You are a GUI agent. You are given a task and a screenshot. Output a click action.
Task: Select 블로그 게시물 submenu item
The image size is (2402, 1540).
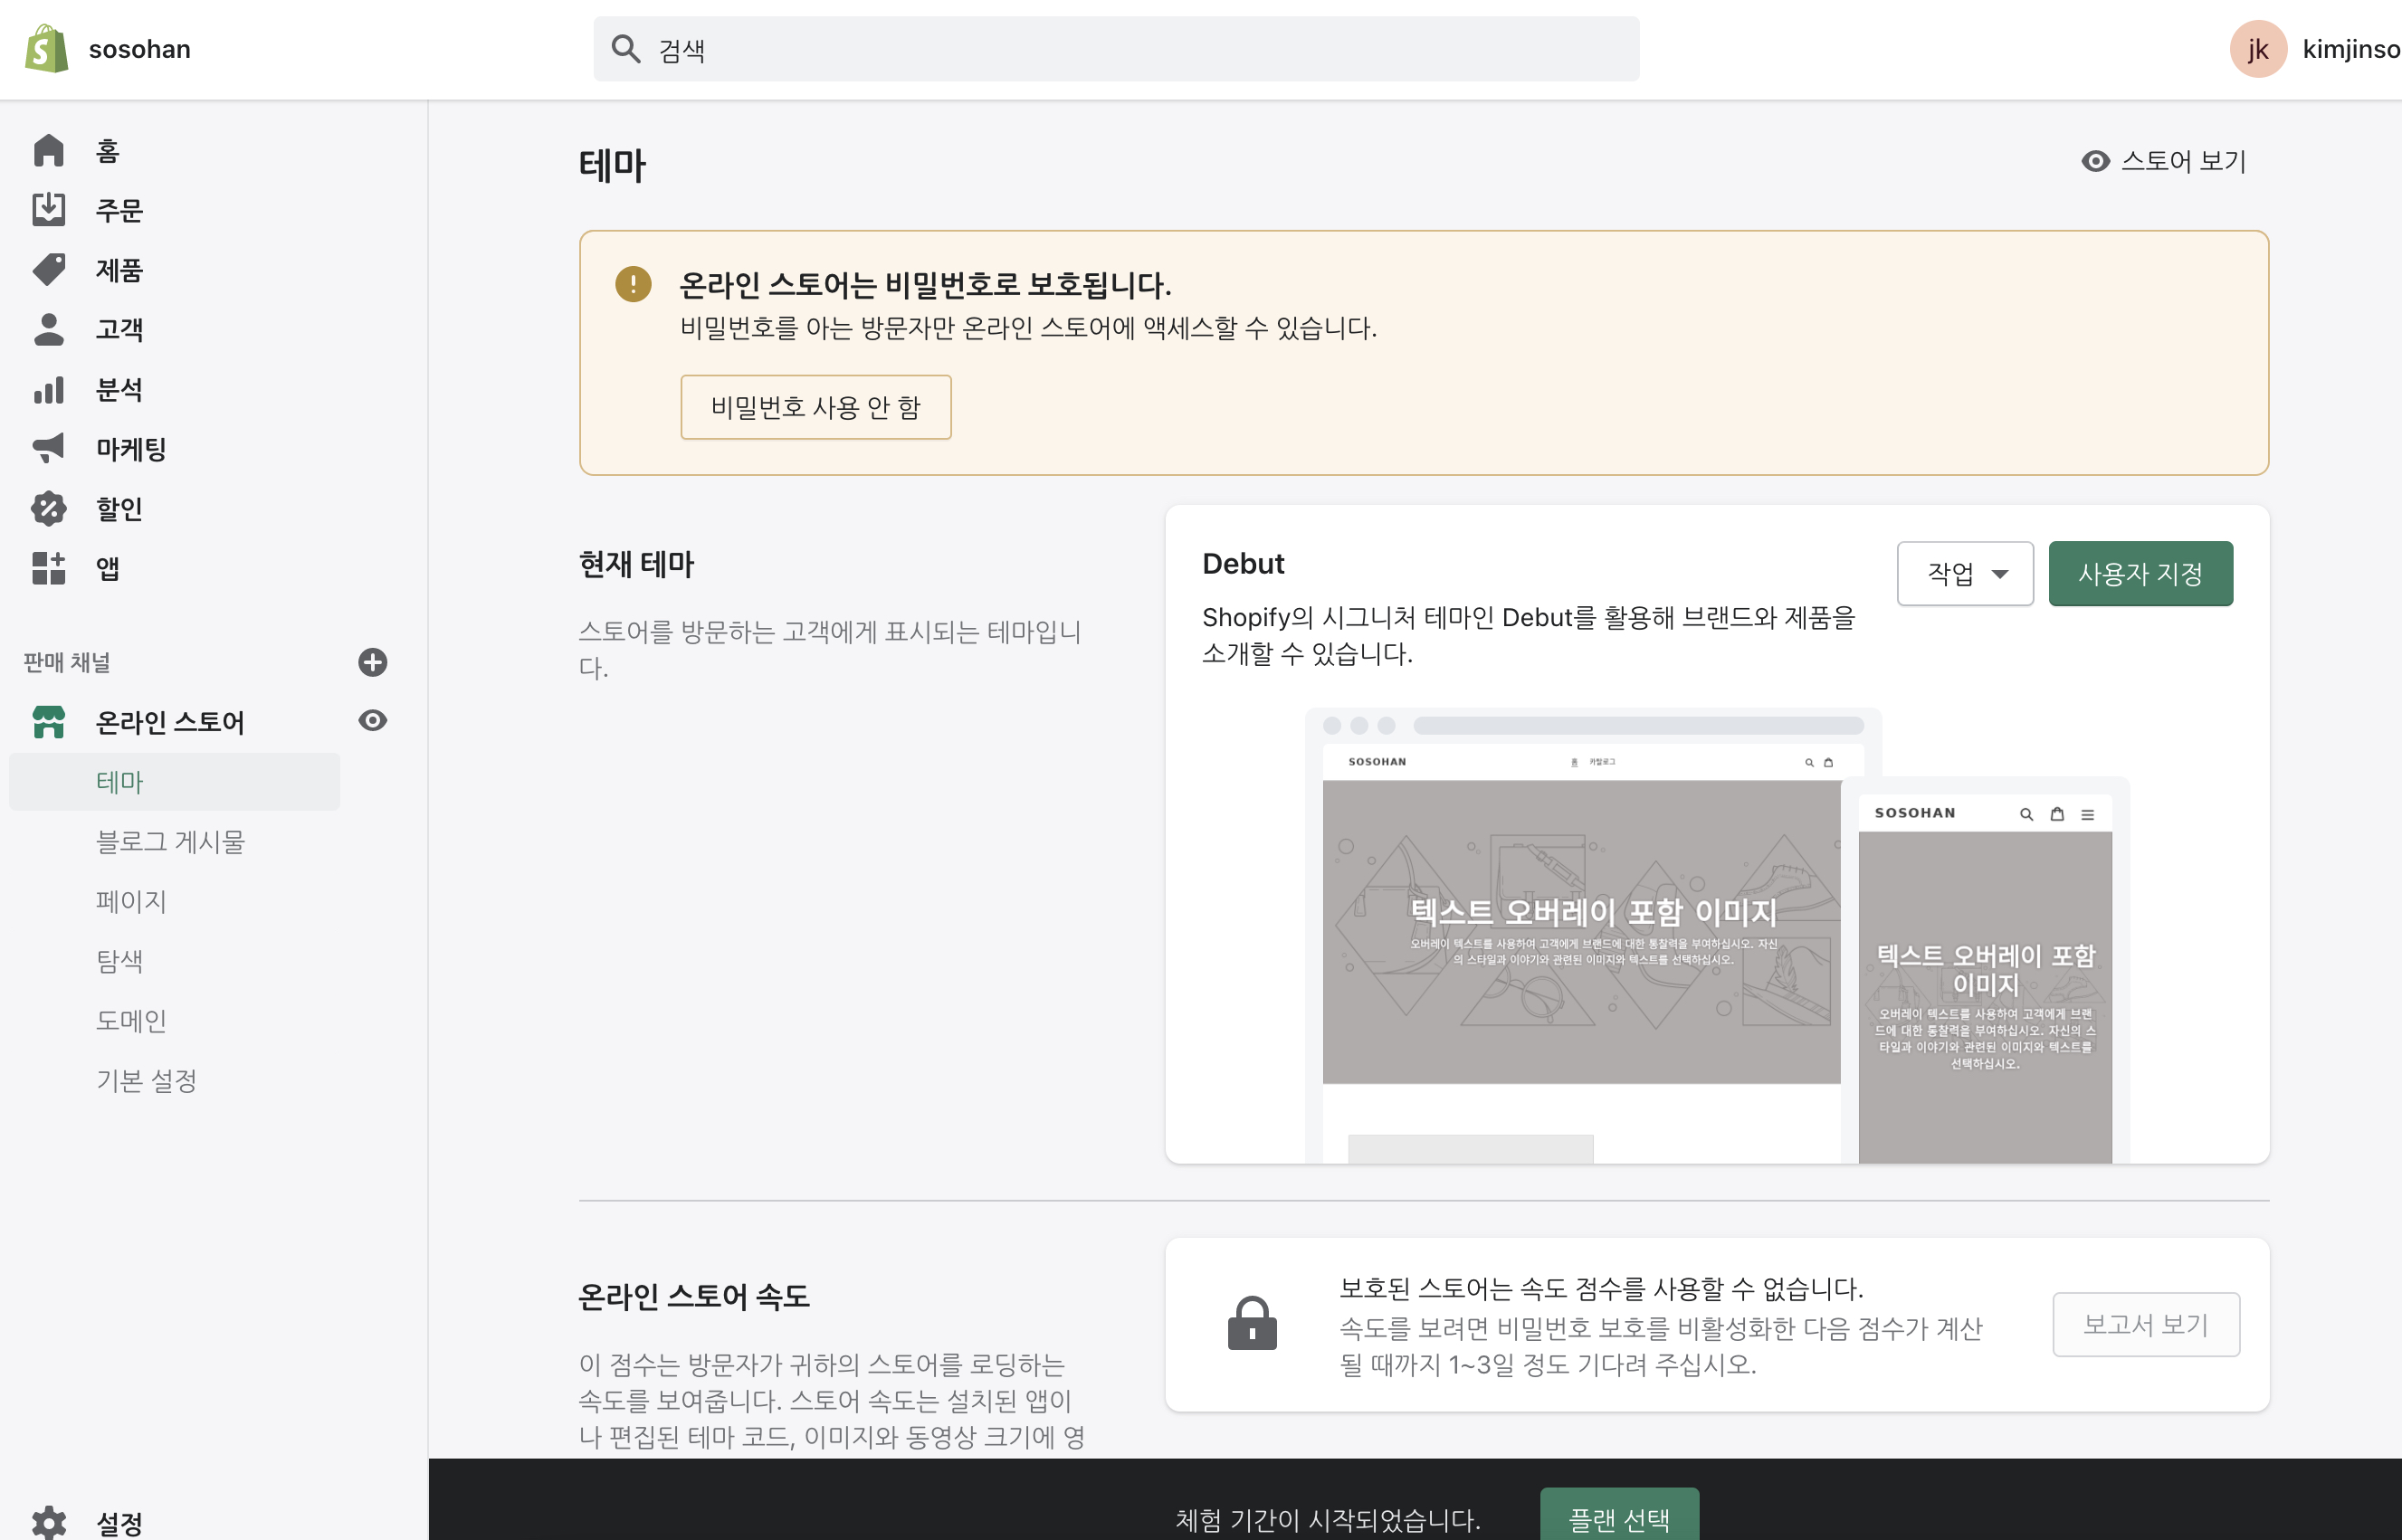pyautogui.click(x=170, y=842)
